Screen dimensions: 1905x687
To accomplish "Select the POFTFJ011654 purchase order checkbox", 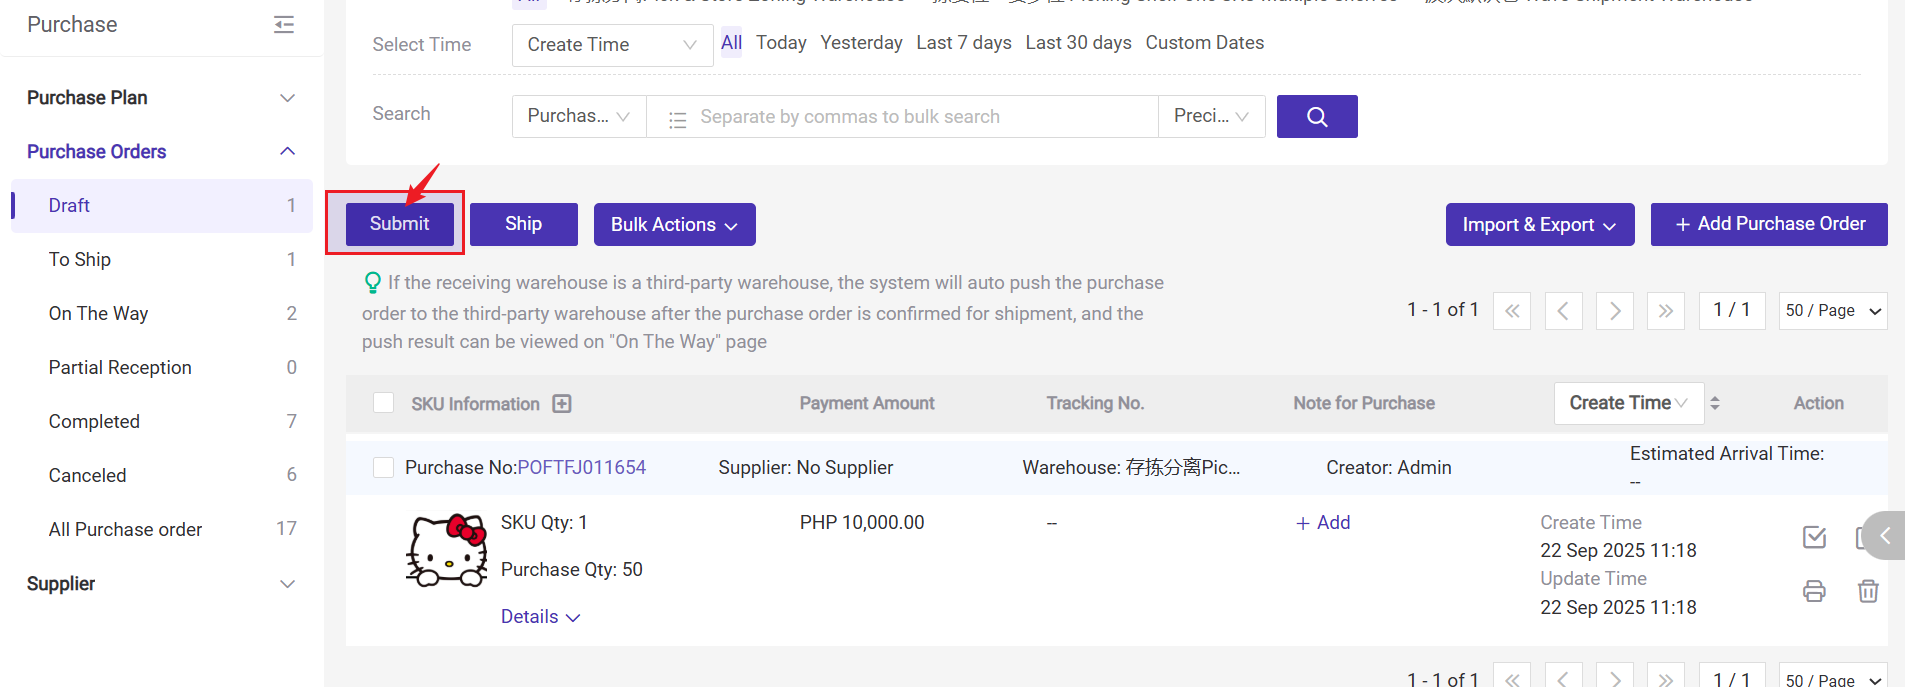I will [x=383, y=467].
